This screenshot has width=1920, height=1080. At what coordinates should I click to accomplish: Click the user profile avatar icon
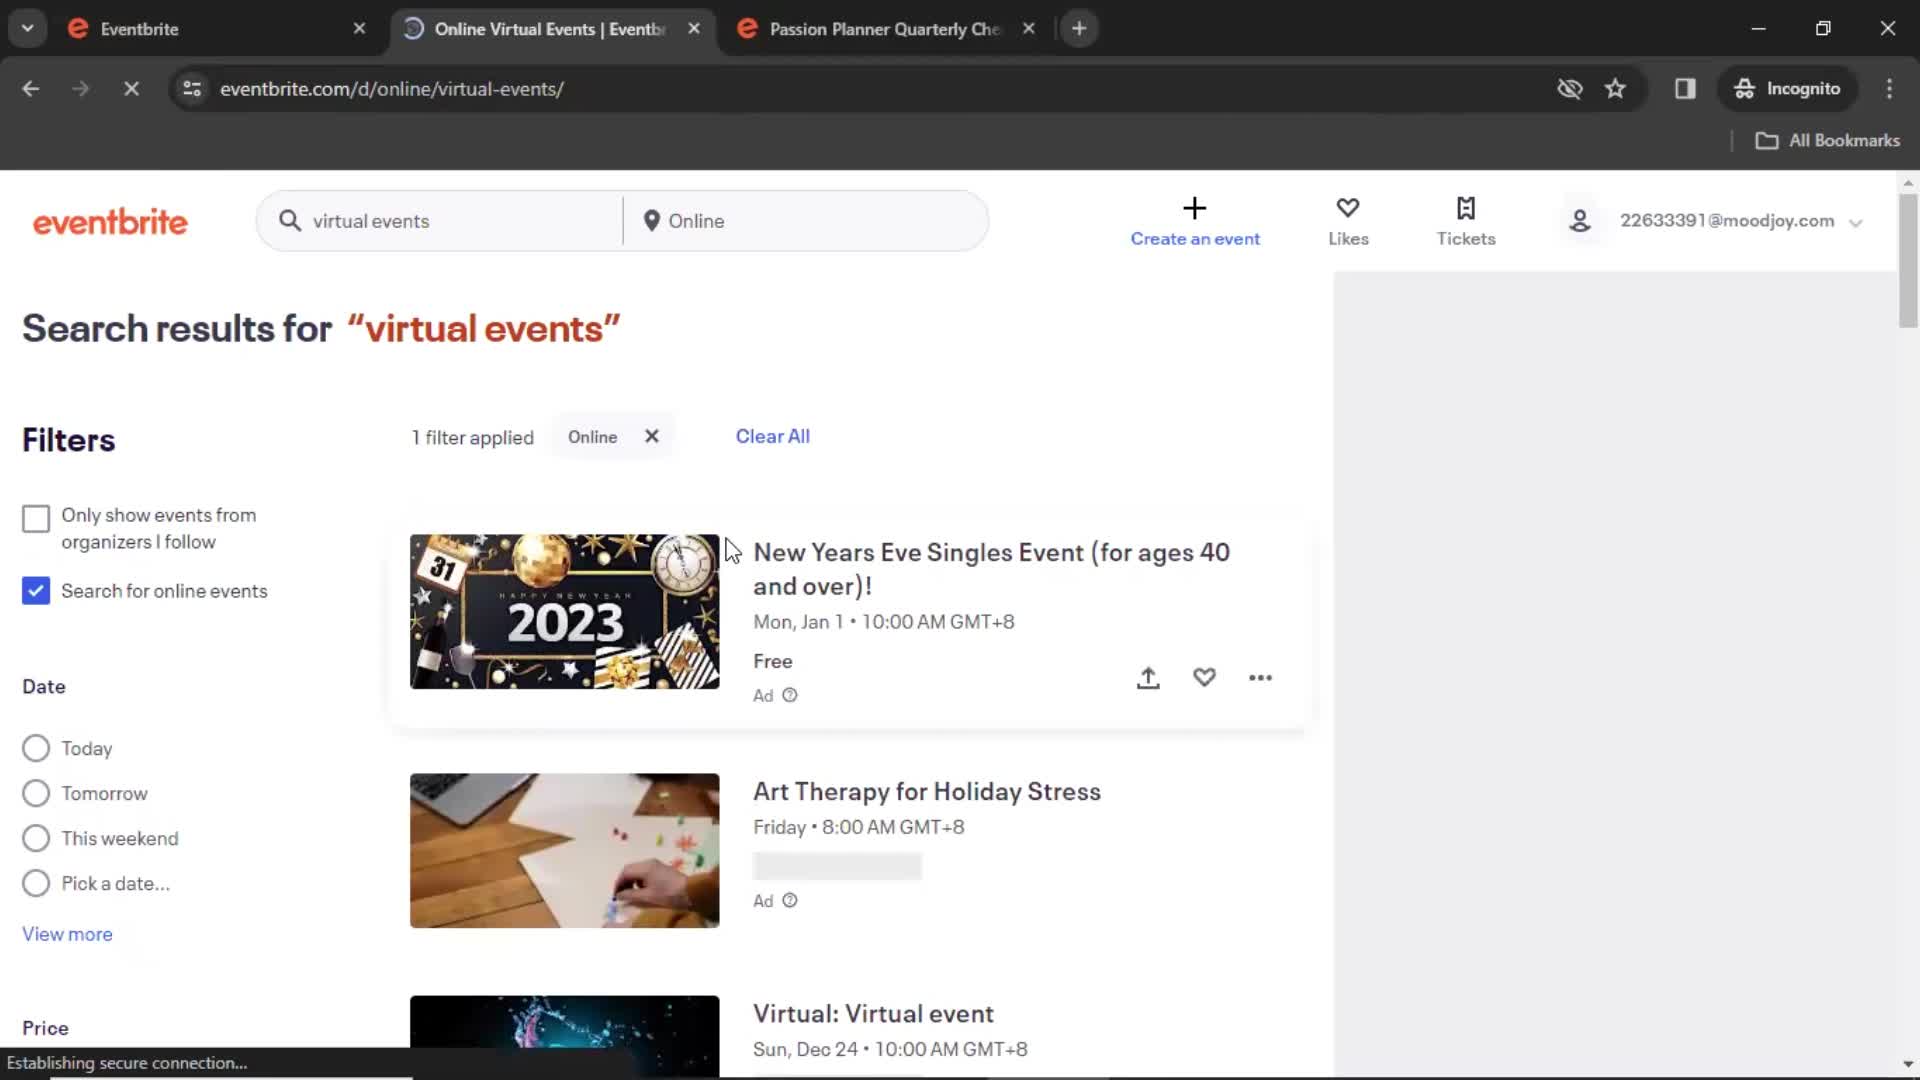point(1580,221)
